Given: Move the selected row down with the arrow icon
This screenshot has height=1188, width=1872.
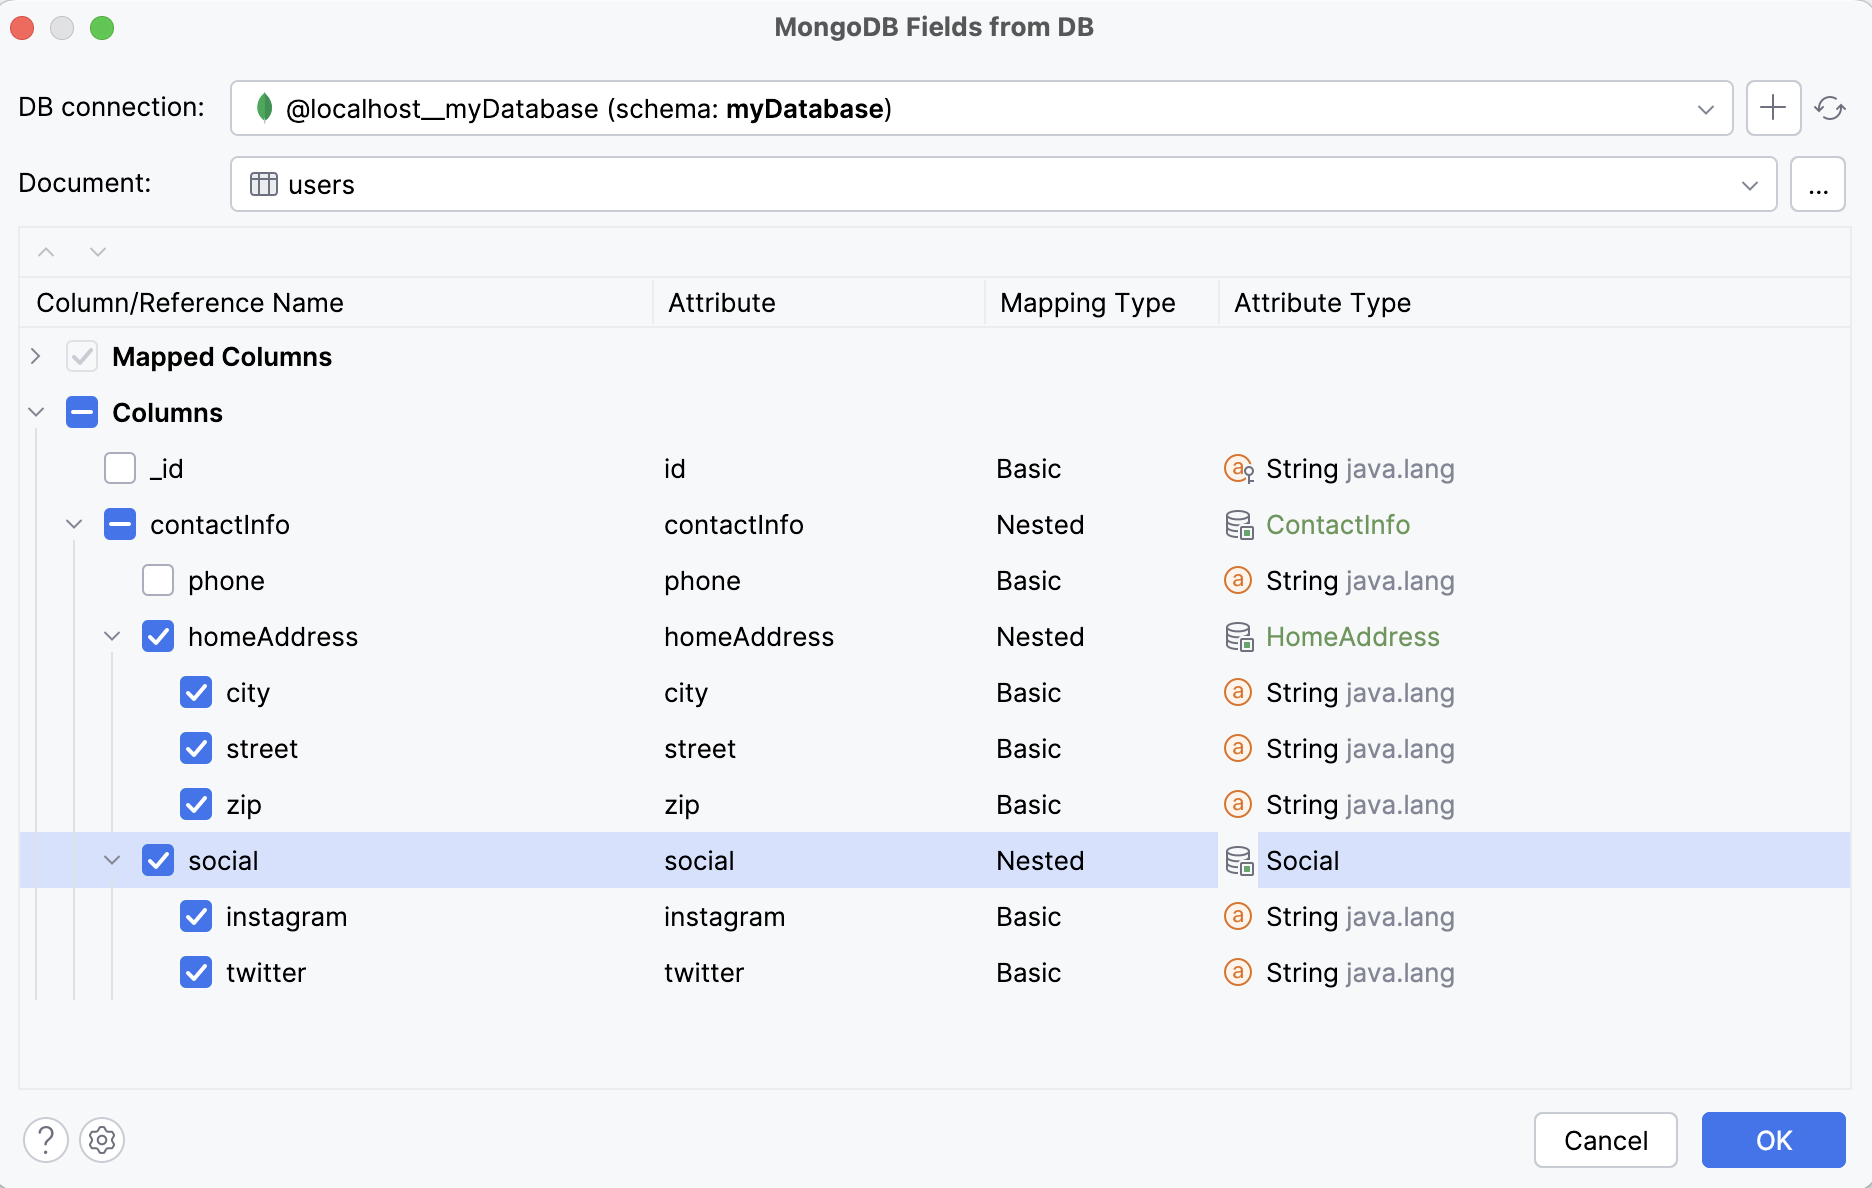Looking at the screenshot, I should pyautogui.click(x=97, y=251).
